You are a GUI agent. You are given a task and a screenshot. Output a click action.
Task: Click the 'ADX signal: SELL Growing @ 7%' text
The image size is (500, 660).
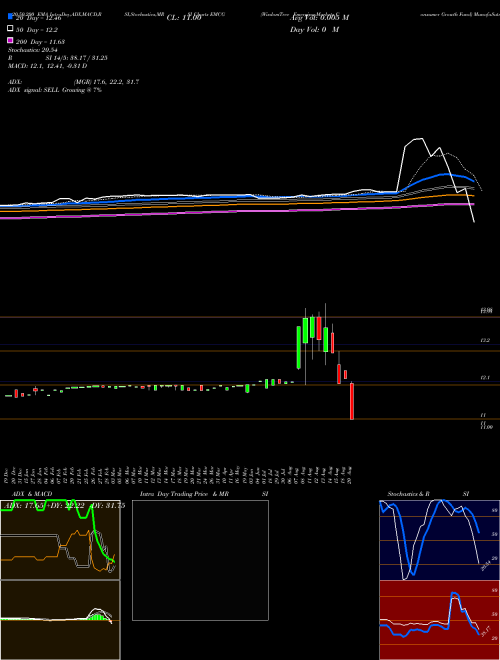55,90
